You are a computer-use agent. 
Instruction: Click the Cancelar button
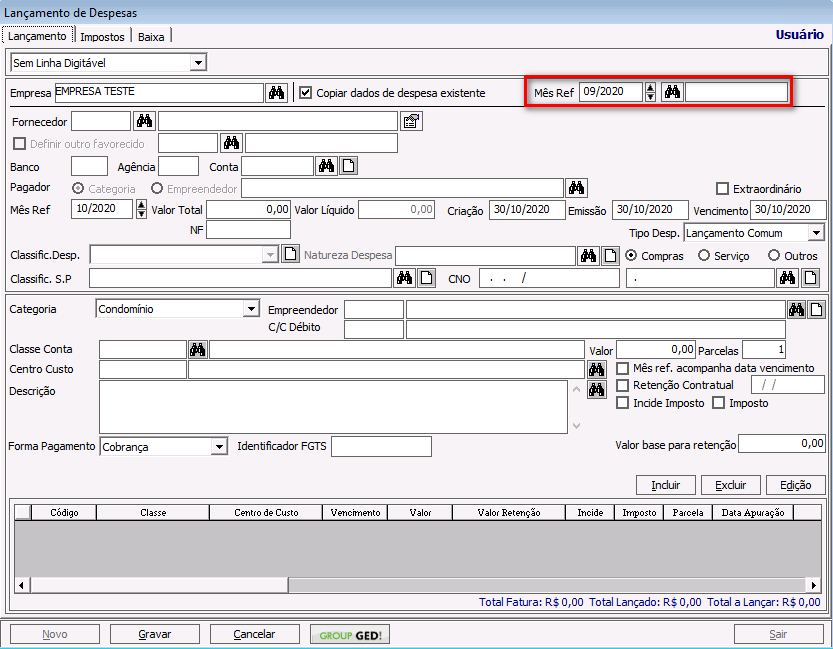click(254, 634)
